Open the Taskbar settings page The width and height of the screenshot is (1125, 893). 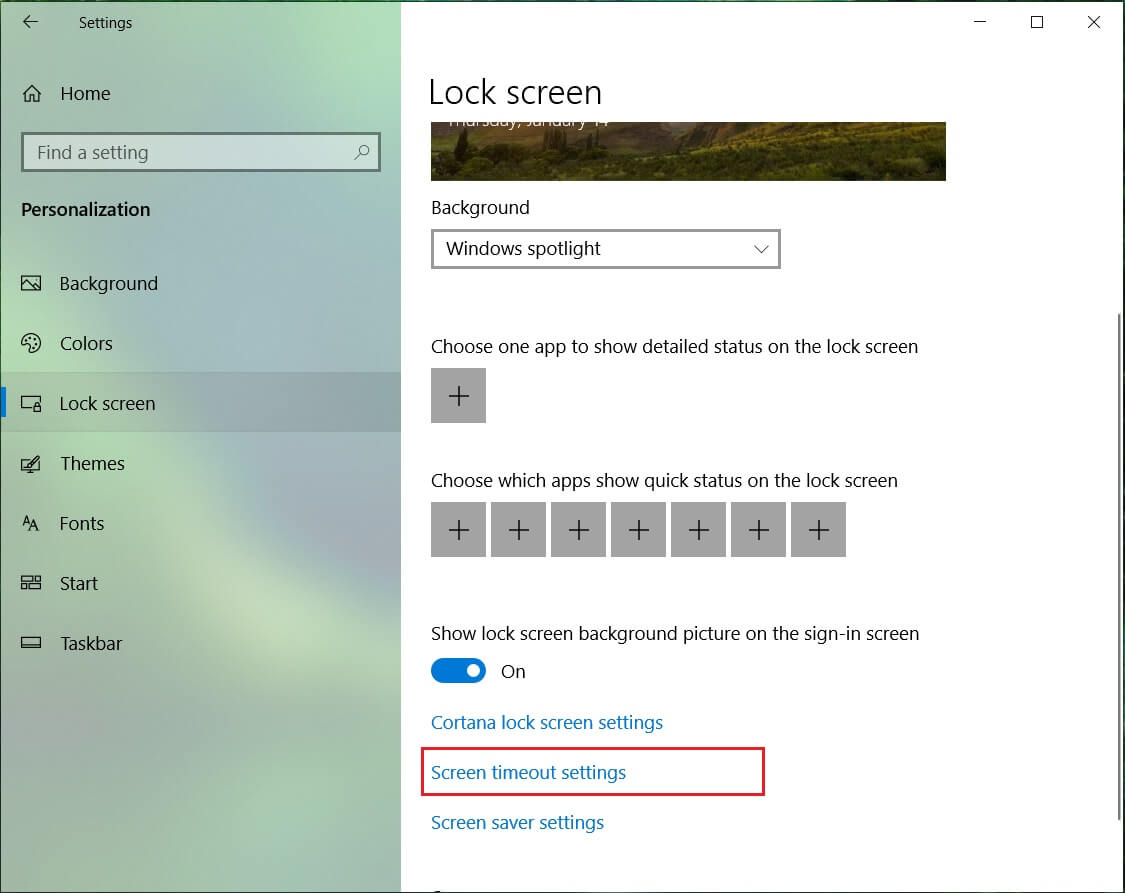(200, 643)
